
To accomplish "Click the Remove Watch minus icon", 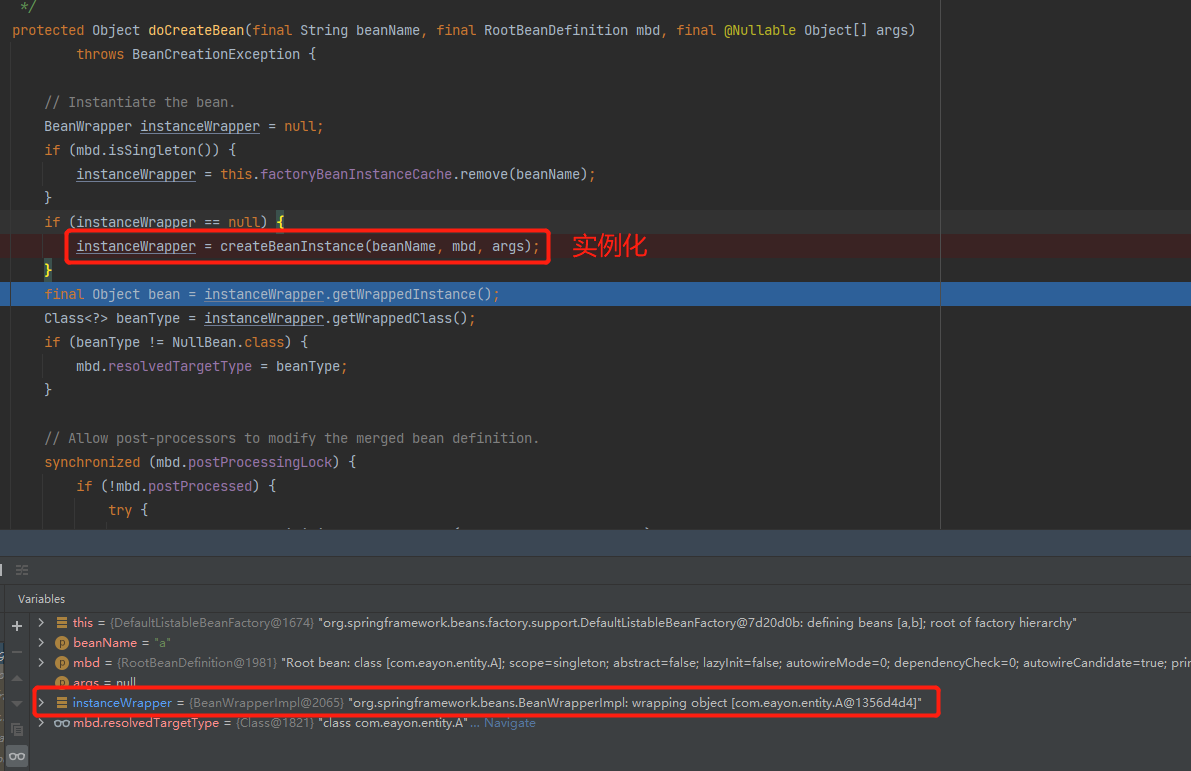I will [x=17, y=653].
